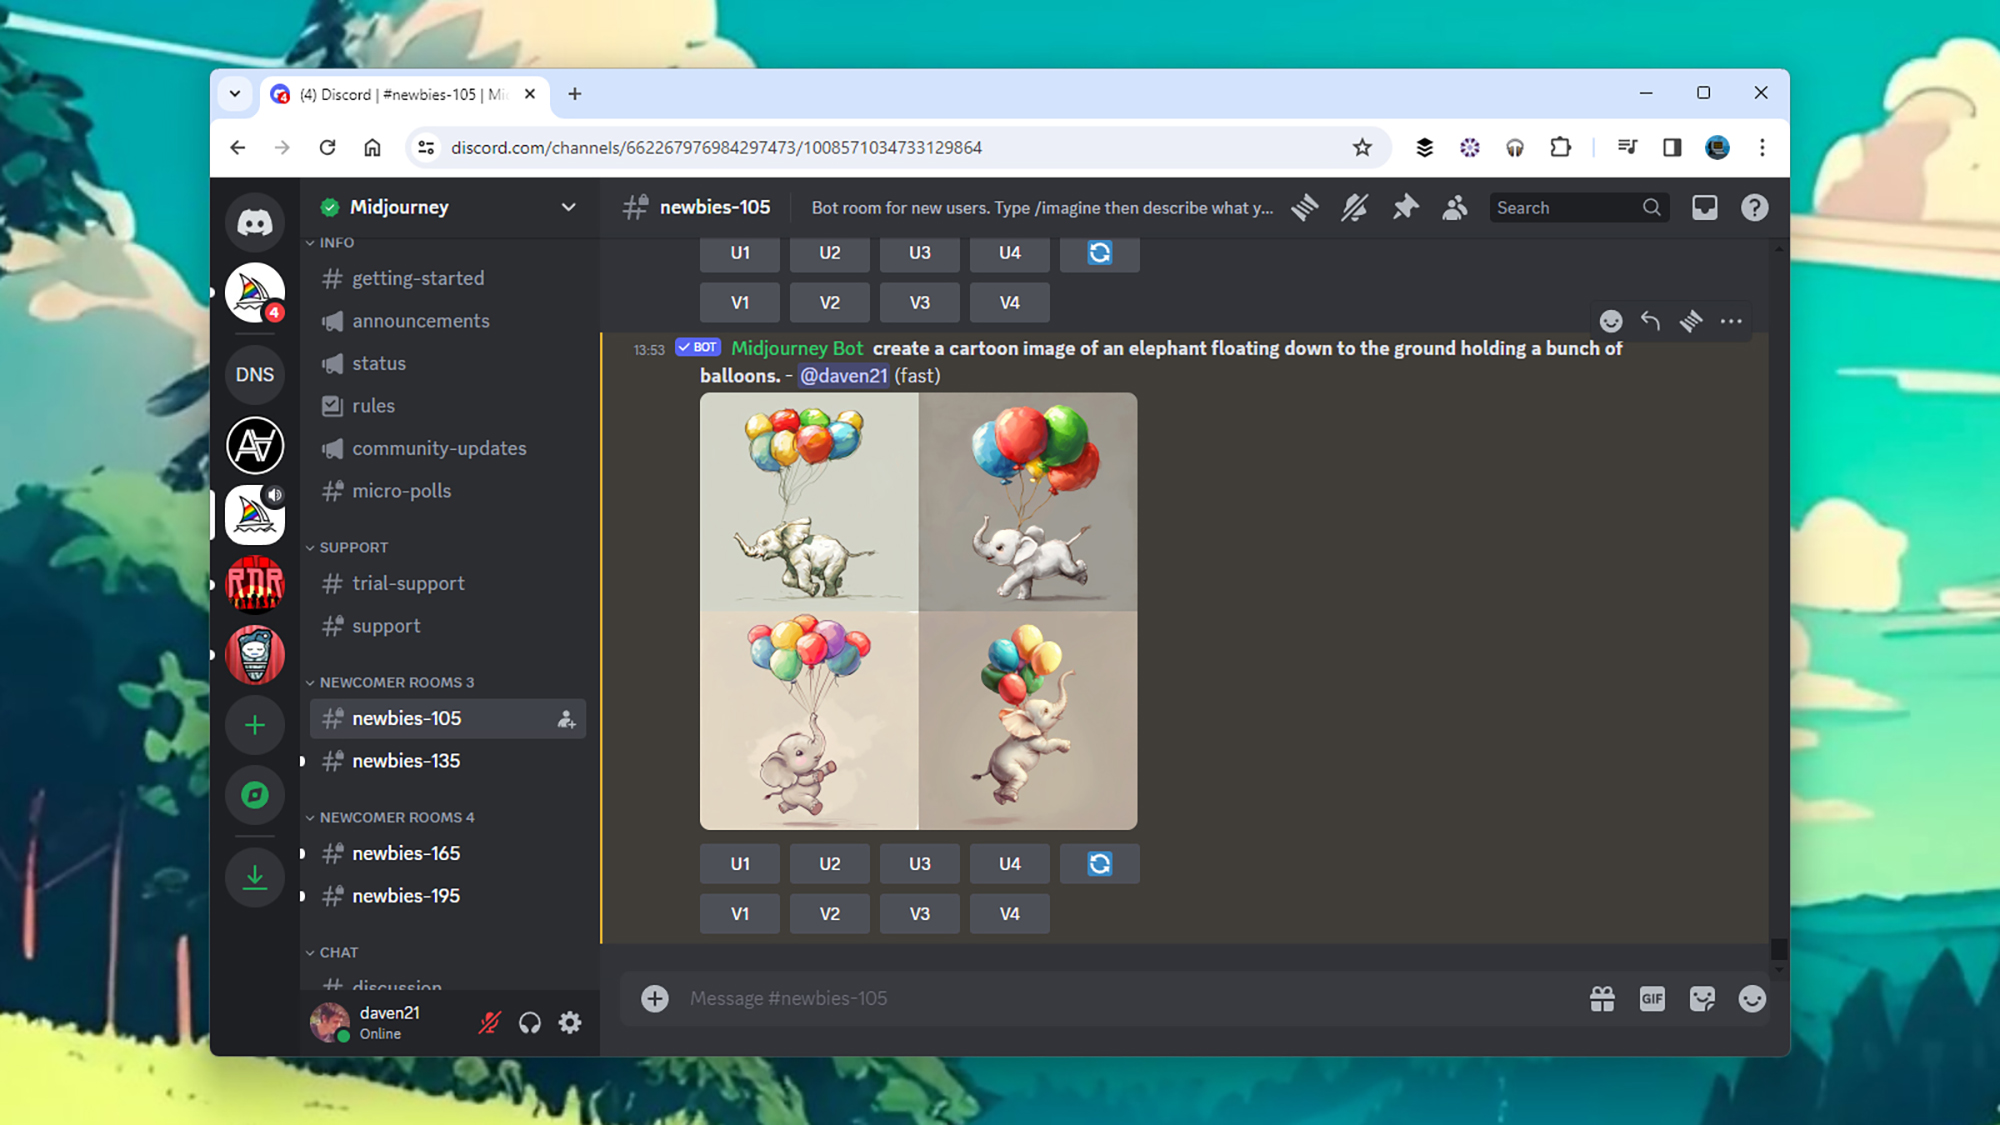Click the GIF picker icon
This screenshot has height=1125, width=2000.
1652,998
